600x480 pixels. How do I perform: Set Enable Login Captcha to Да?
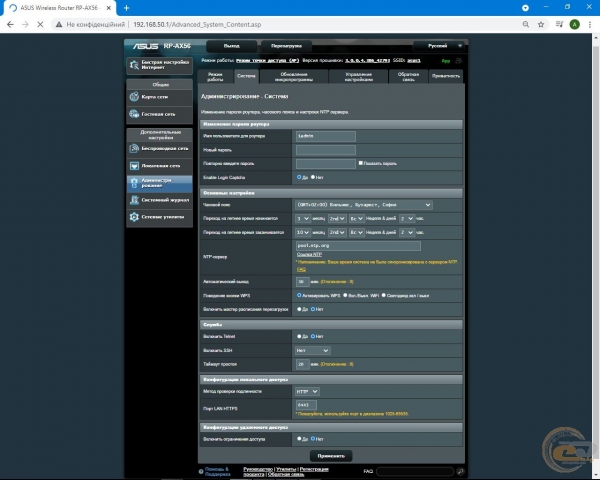point(299,177)
